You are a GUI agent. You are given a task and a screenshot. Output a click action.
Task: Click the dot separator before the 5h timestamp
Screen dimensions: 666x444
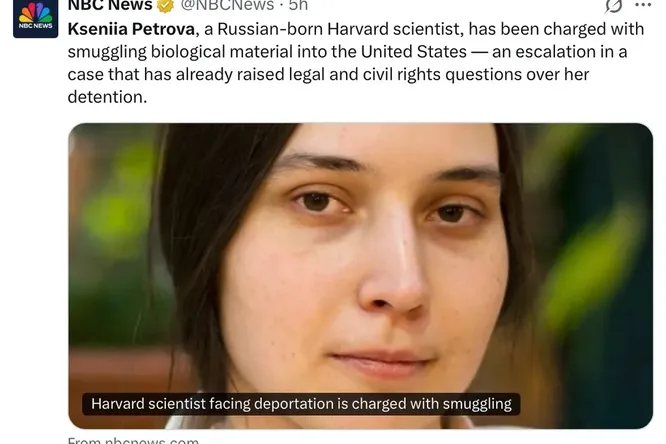281,6
